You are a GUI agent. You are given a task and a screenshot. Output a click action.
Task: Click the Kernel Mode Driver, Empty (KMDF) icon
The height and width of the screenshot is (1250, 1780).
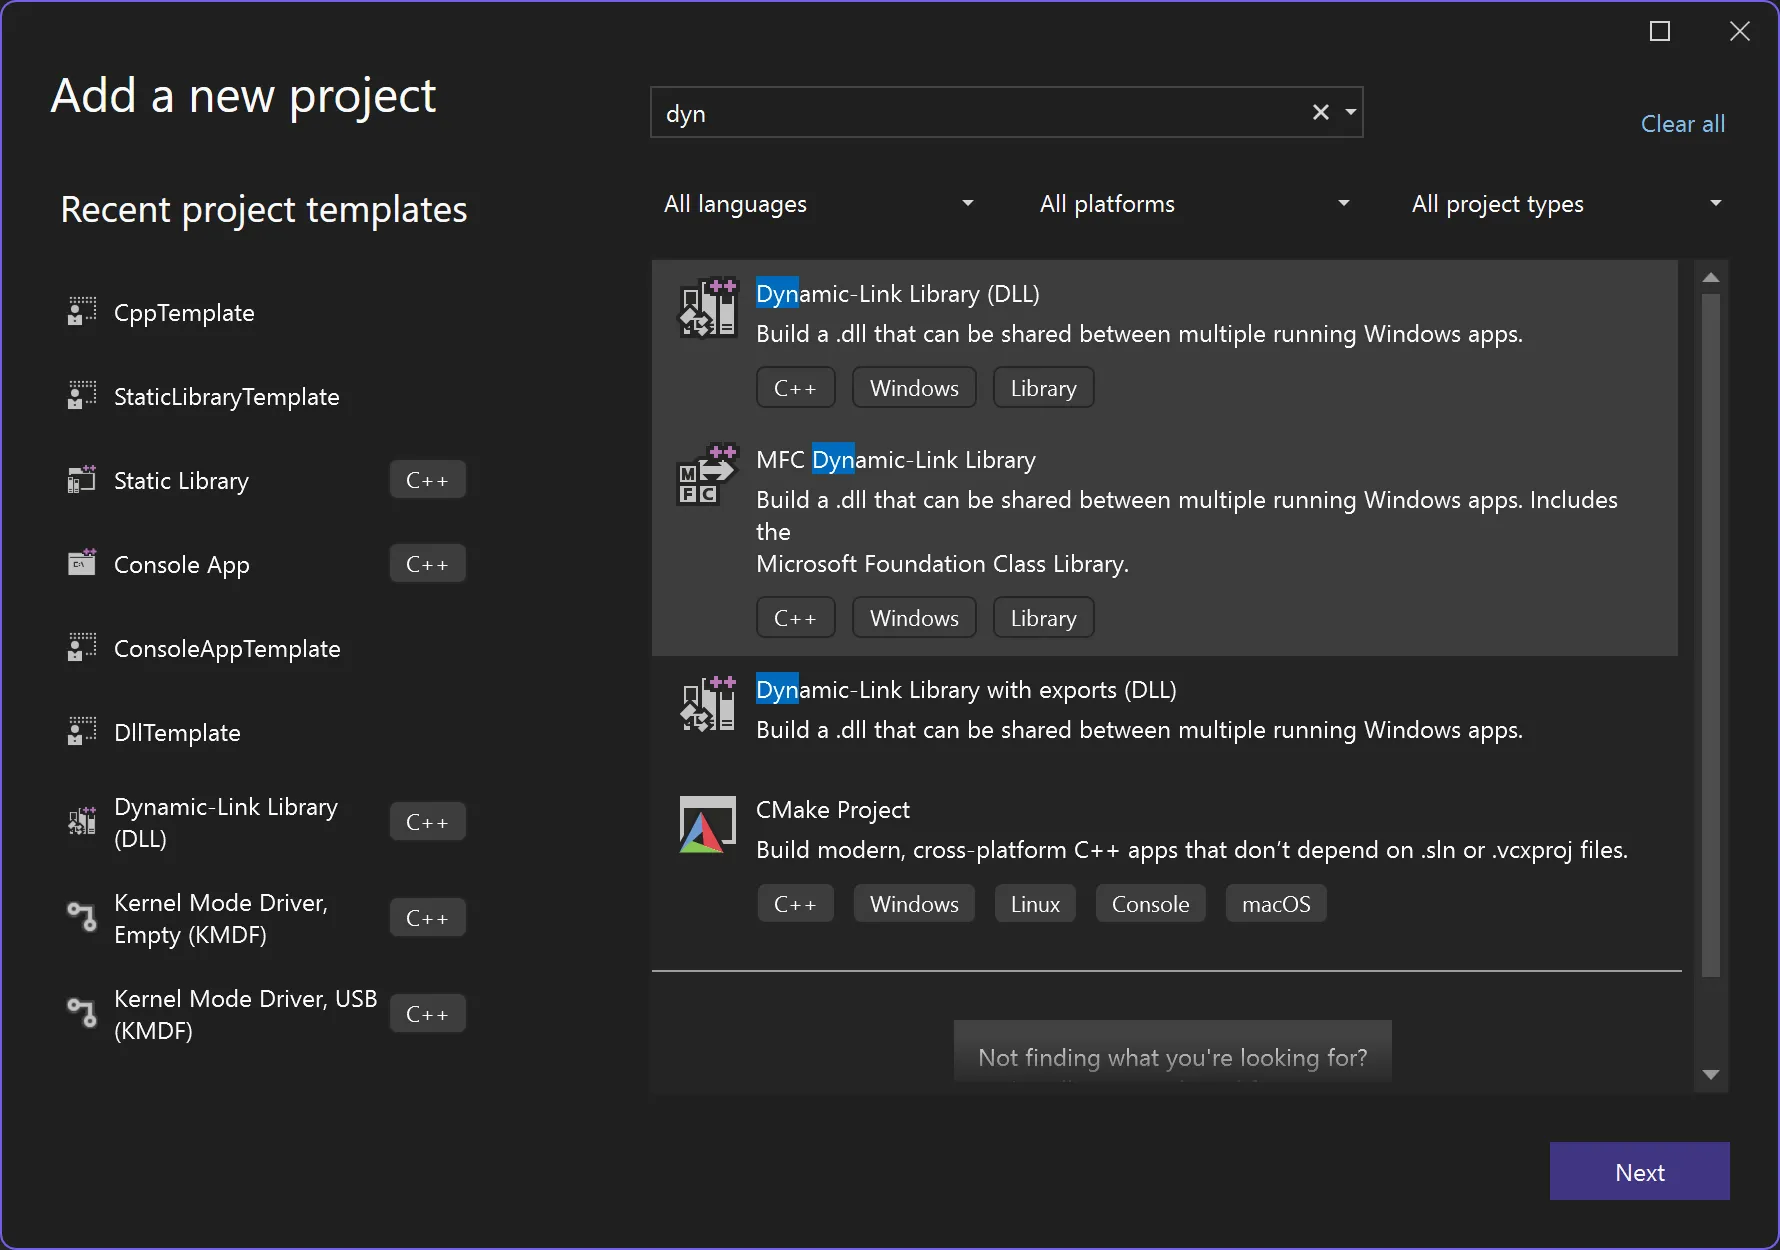82,917
